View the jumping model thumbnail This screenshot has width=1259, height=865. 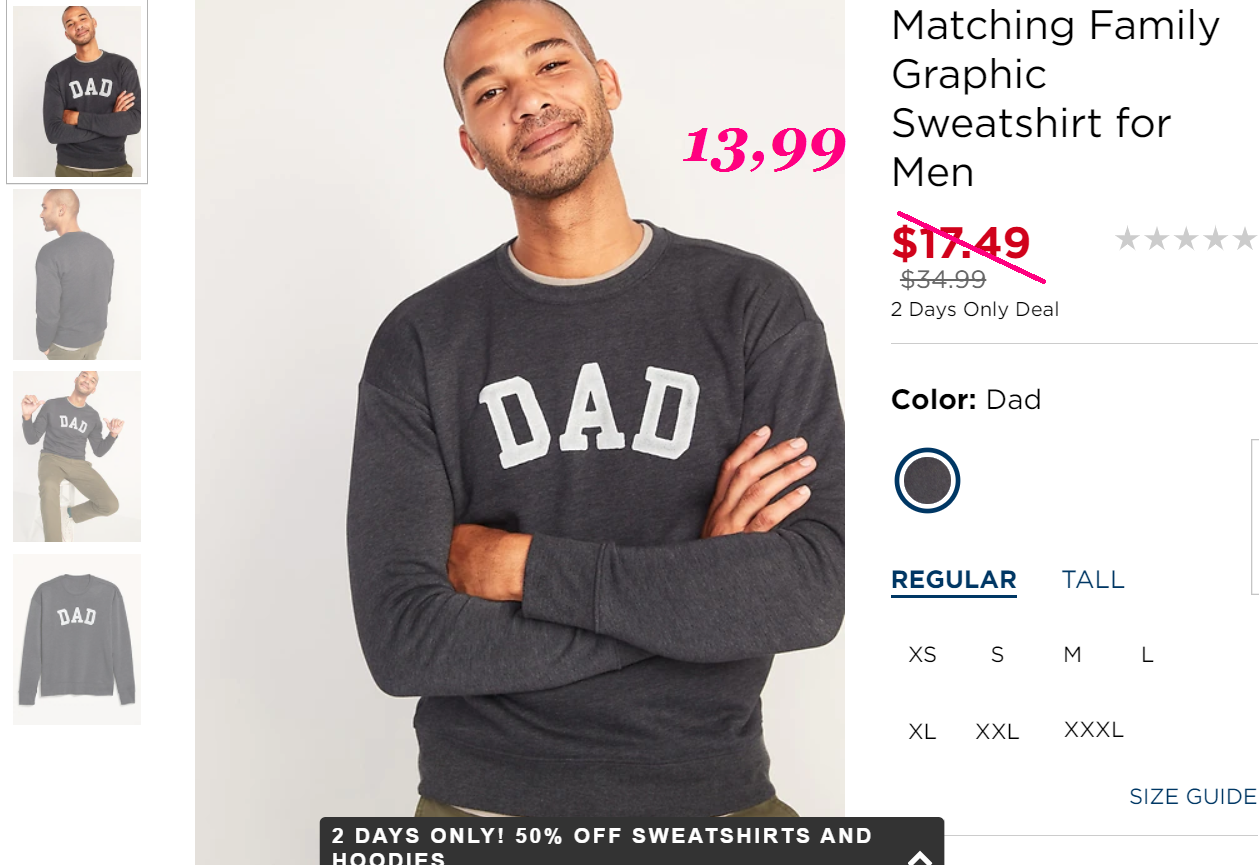tap(77, 457)
